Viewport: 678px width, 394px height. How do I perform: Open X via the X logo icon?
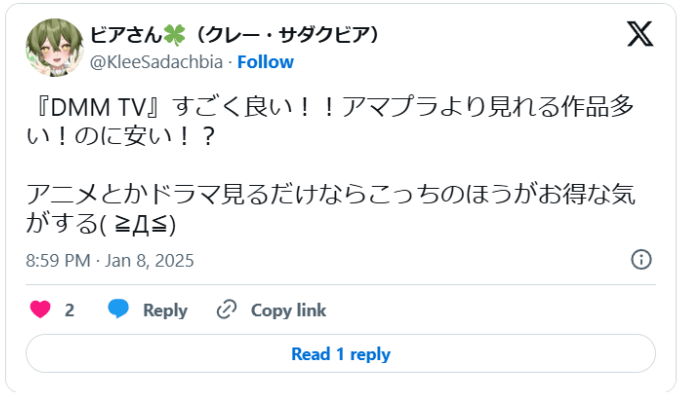(x=640, y=34)
